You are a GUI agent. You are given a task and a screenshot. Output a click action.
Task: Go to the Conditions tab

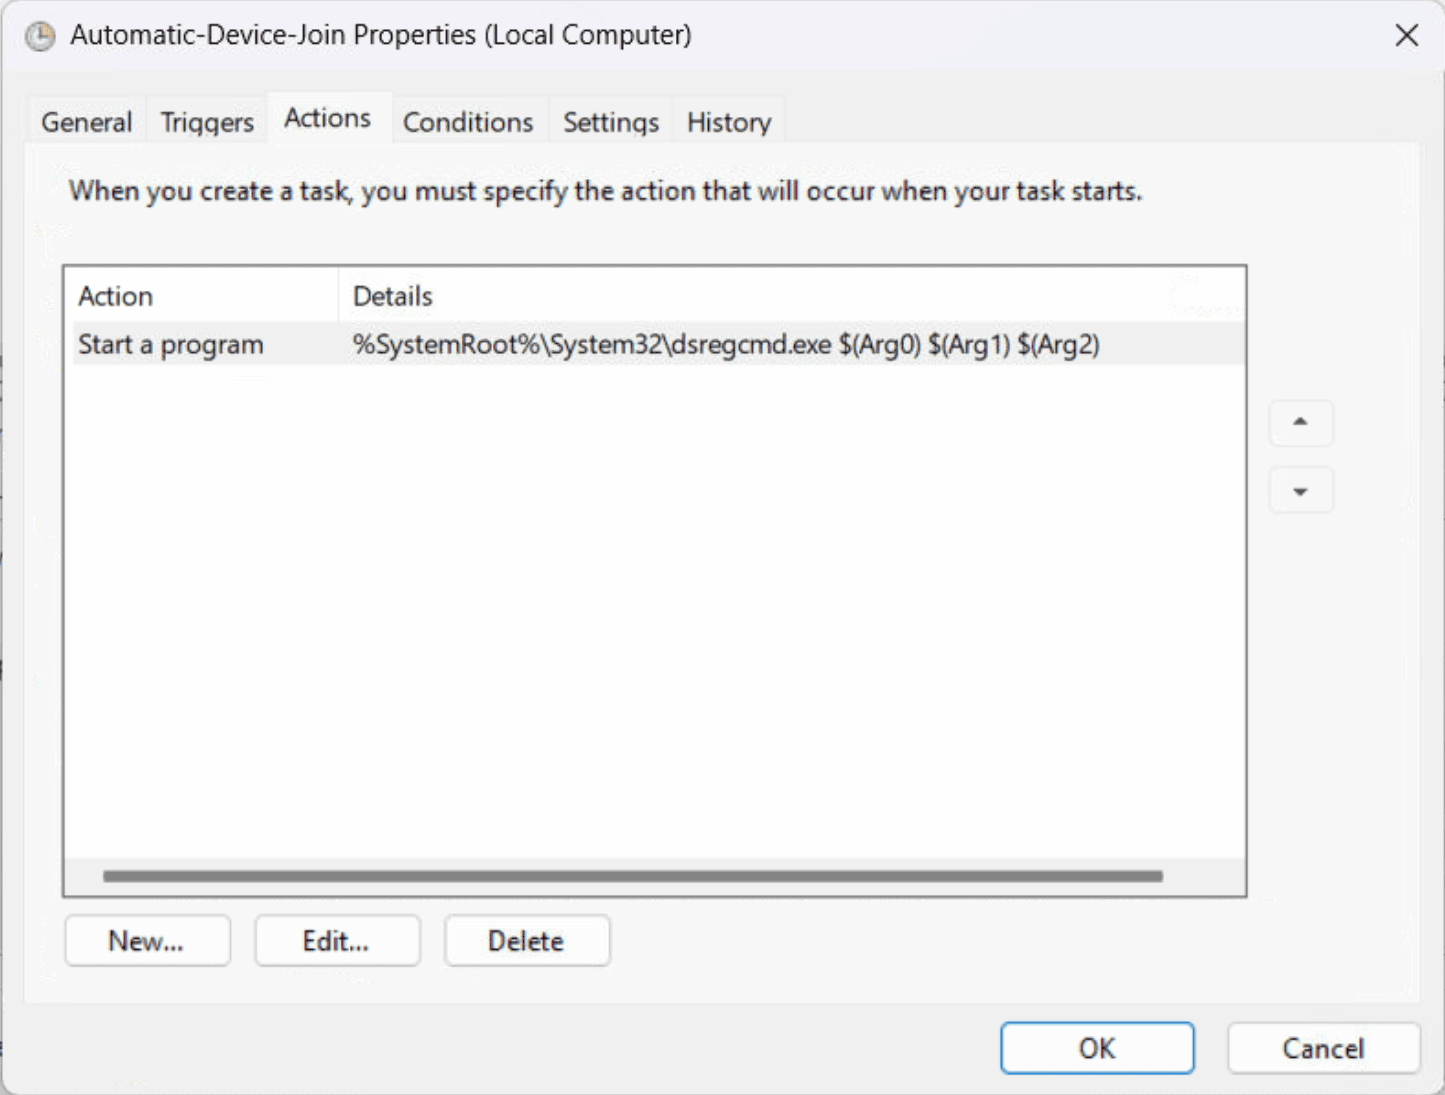click(x=468, y=122)
